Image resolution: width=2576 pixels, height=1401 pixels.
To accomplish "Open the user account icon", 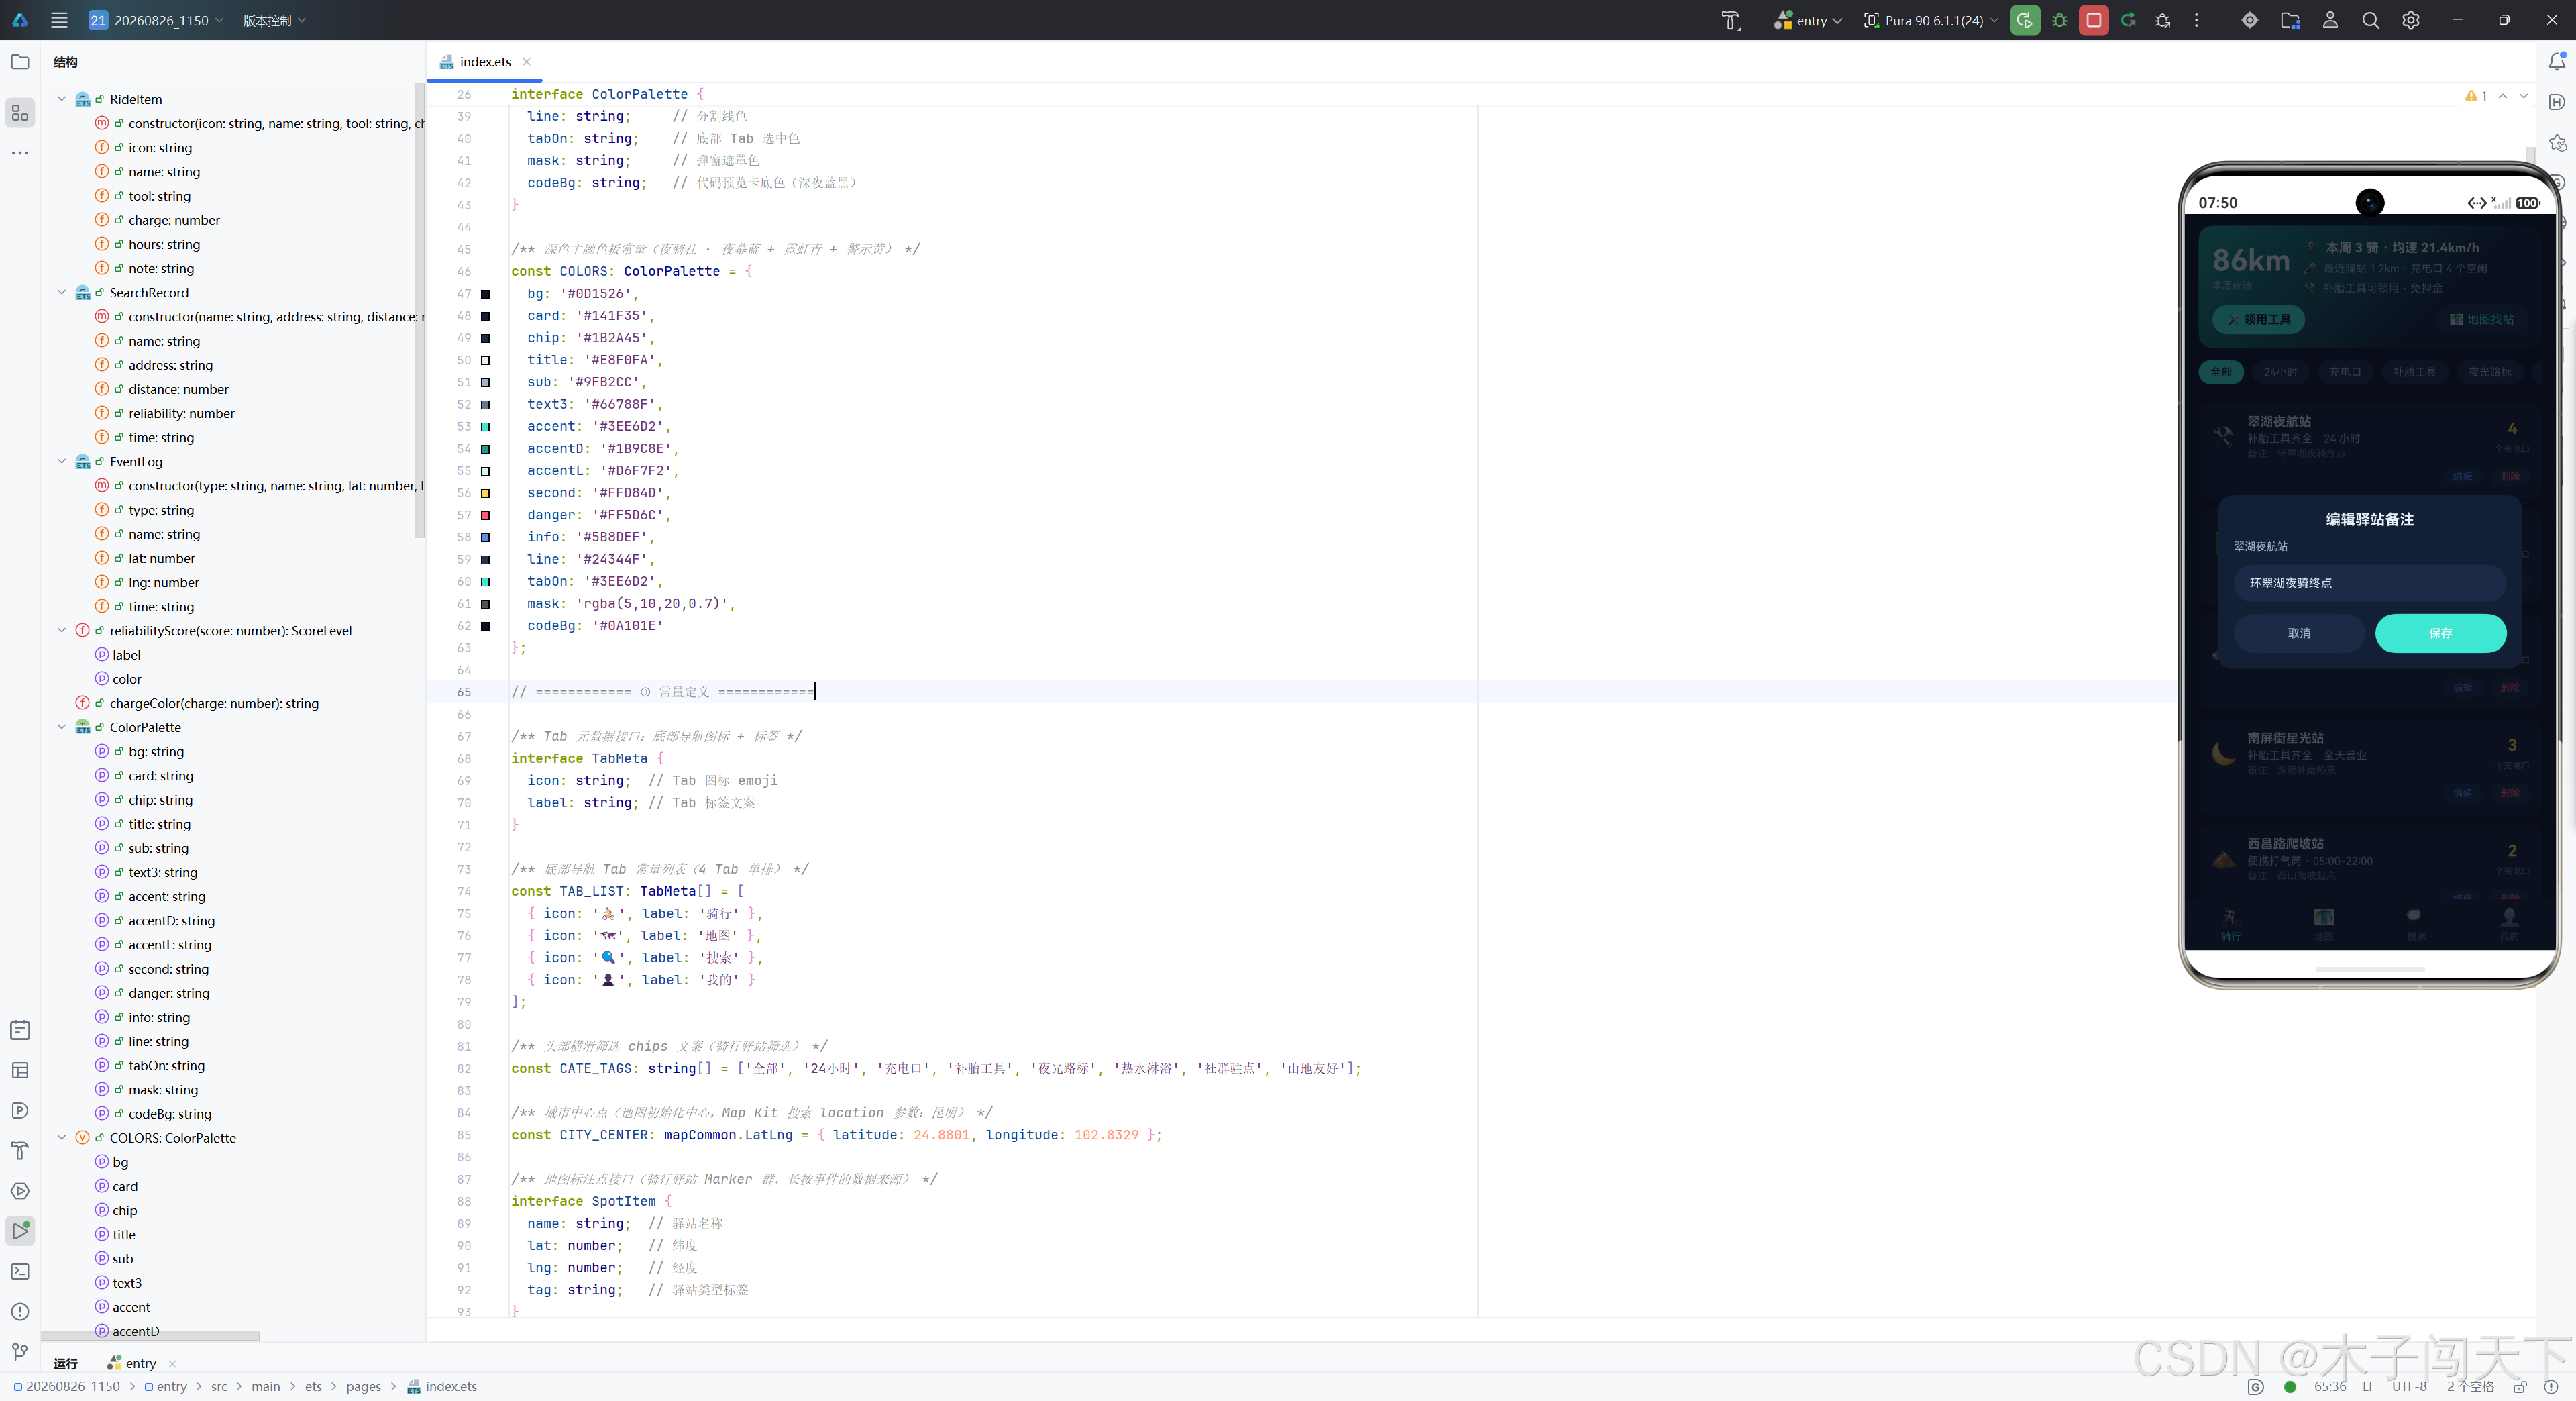I will (x=2330, y=20).
